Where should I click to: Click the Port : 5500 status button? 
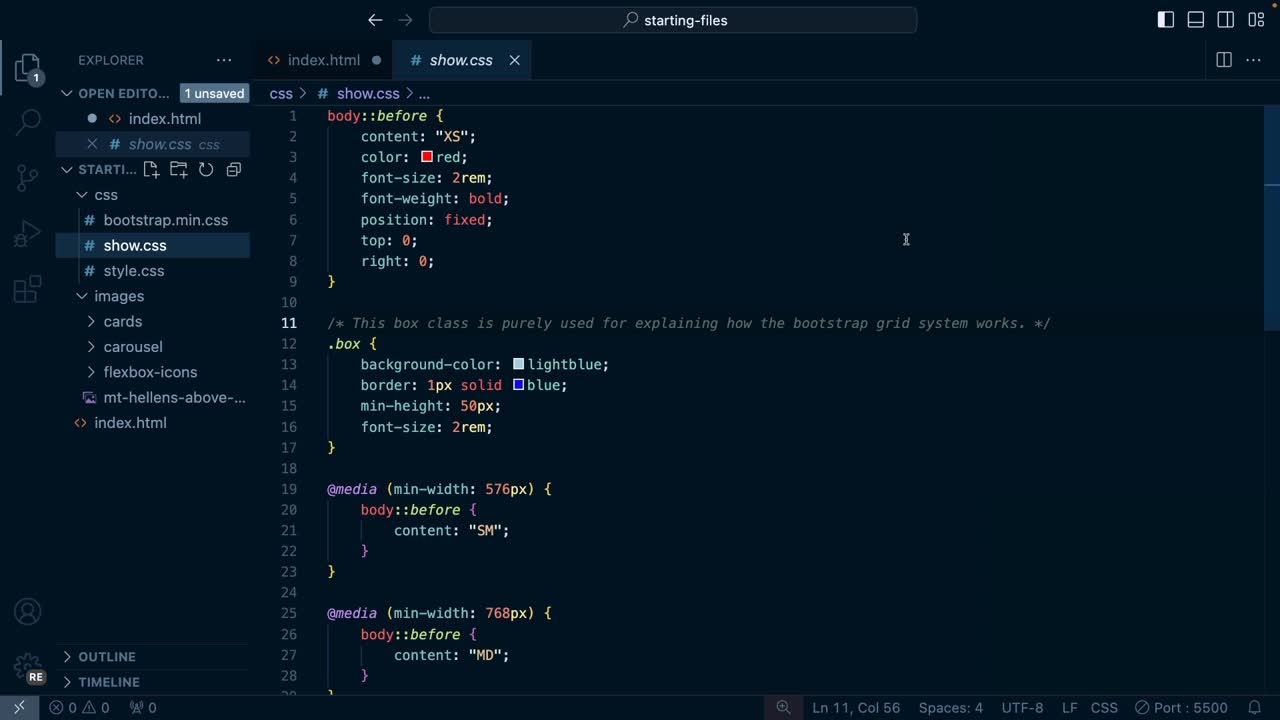pos(1180,707)
